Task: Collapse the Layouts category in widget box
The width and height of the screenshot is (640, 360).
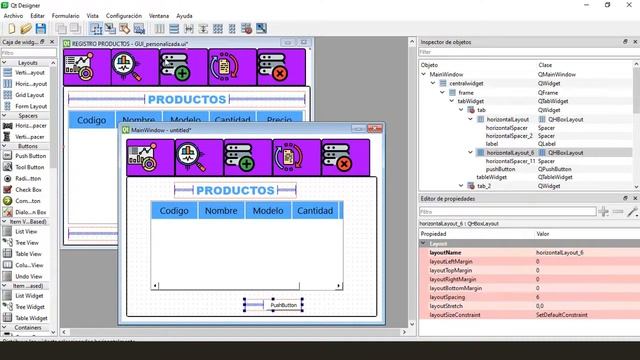Action: click(x=4, y=63)
